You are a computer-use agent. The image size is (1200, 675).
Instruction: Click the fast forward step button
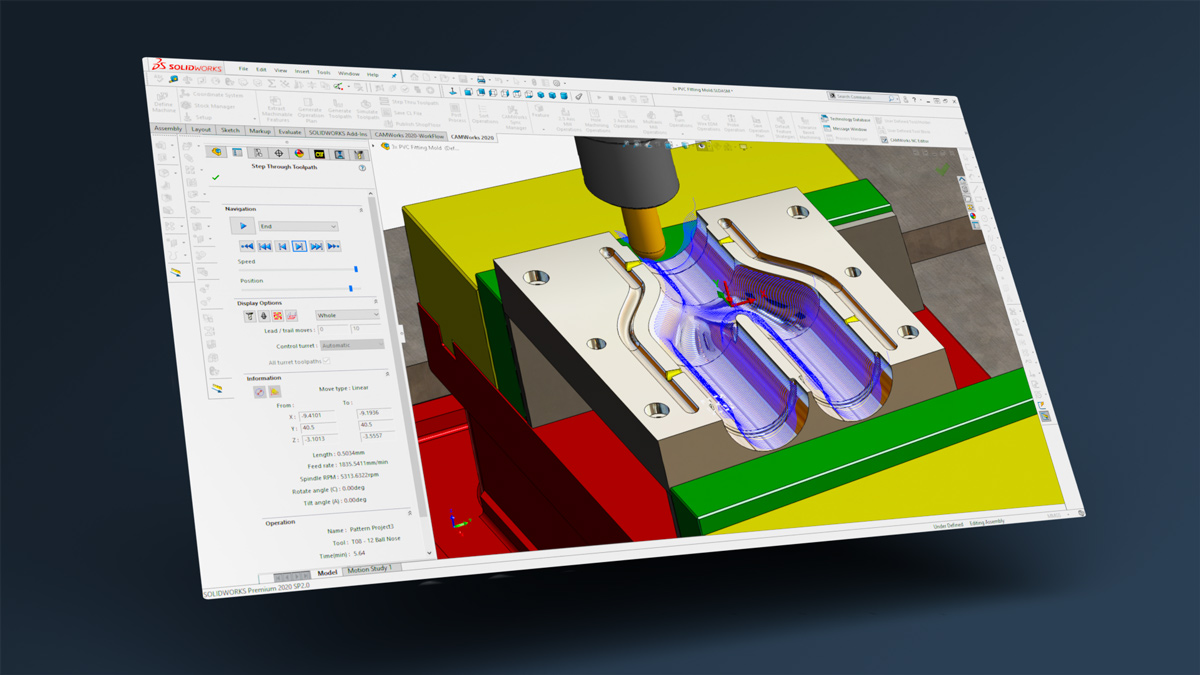tap(316, 246)
